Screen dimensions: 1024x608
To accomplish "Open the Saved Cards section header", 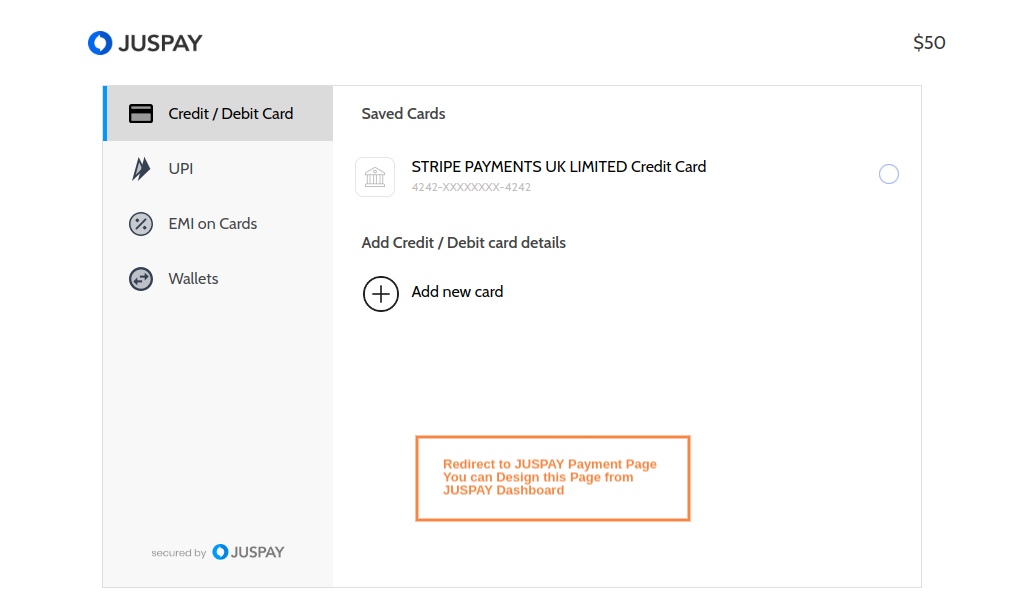I will pyautogui.click(x=403, y=113).
